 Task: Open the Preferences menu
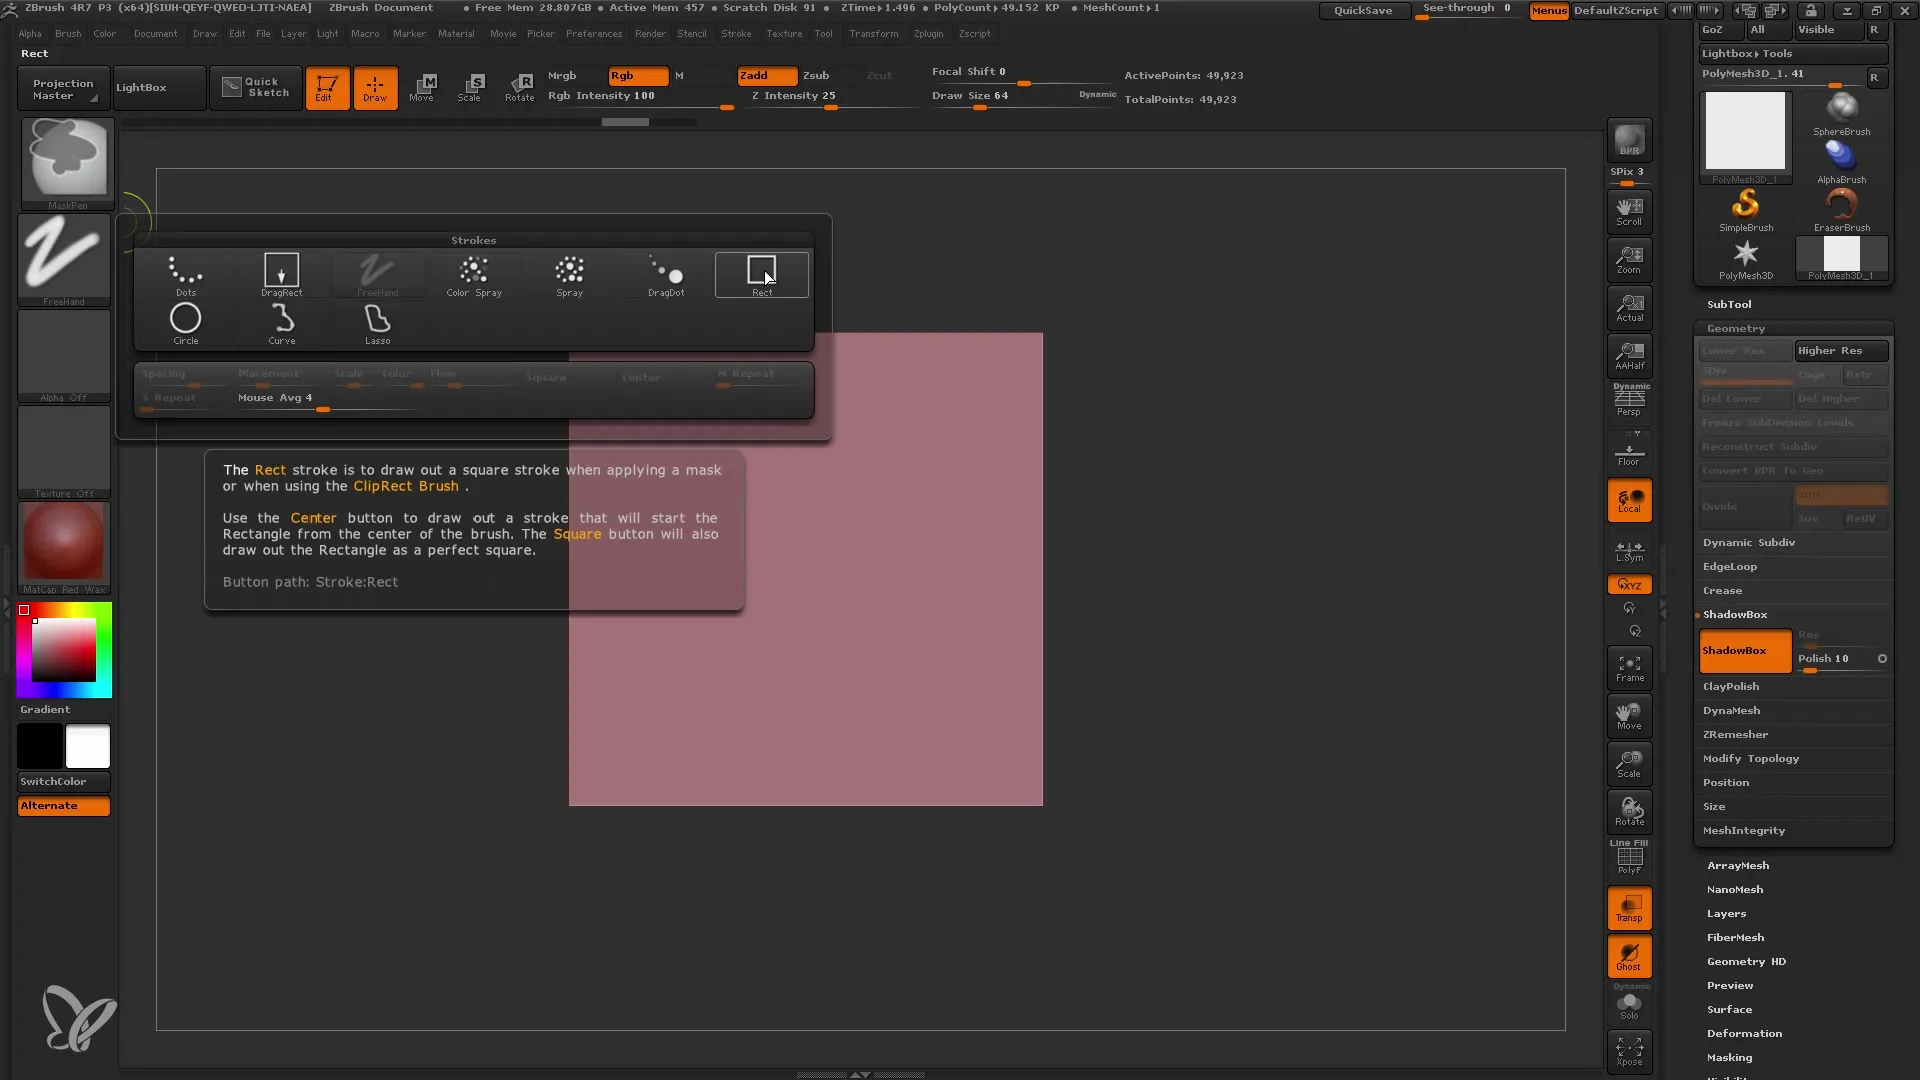click(594, 34)
